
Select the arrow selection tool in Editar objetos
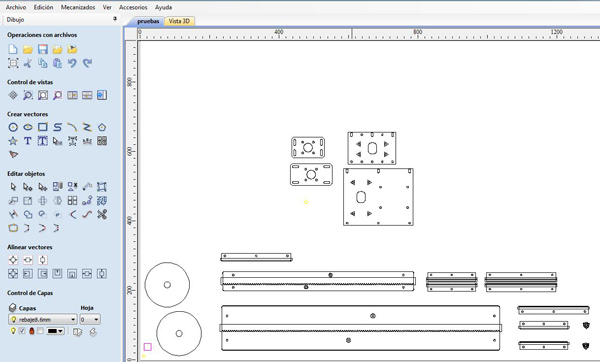13,187
